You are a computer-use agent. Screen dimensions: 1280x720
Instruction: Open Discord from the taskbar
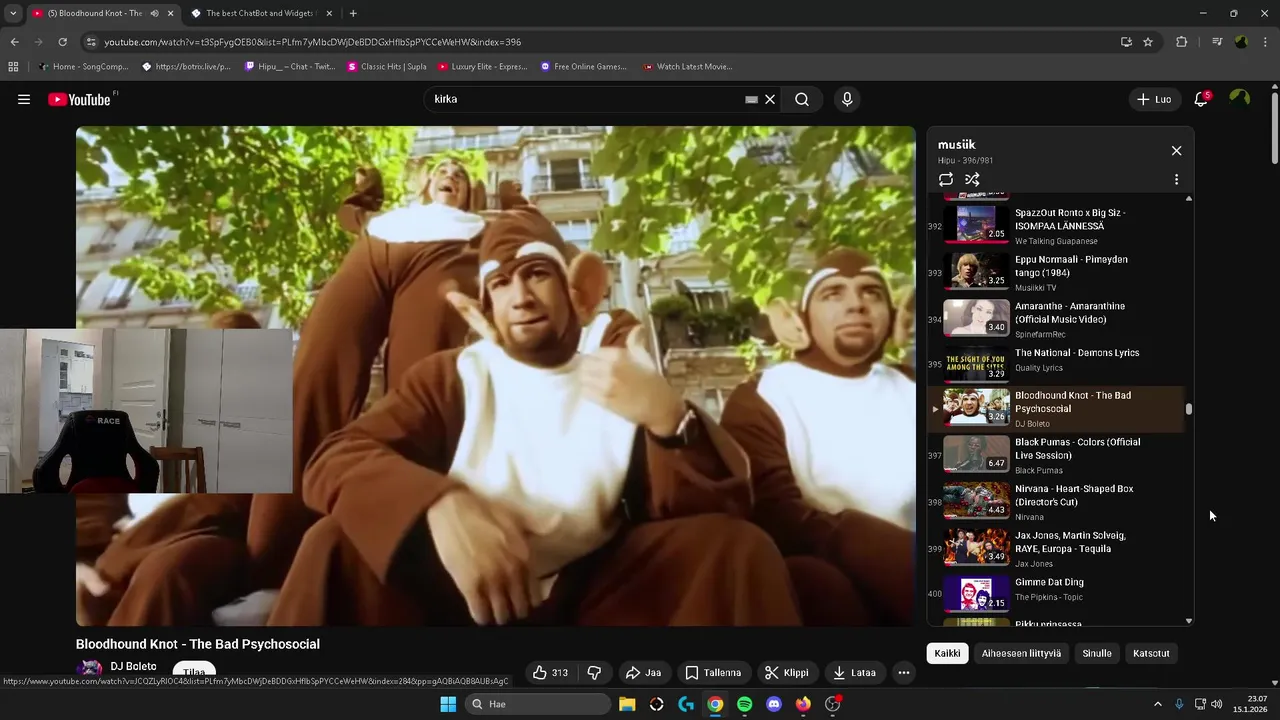click(x=773, y=704)
